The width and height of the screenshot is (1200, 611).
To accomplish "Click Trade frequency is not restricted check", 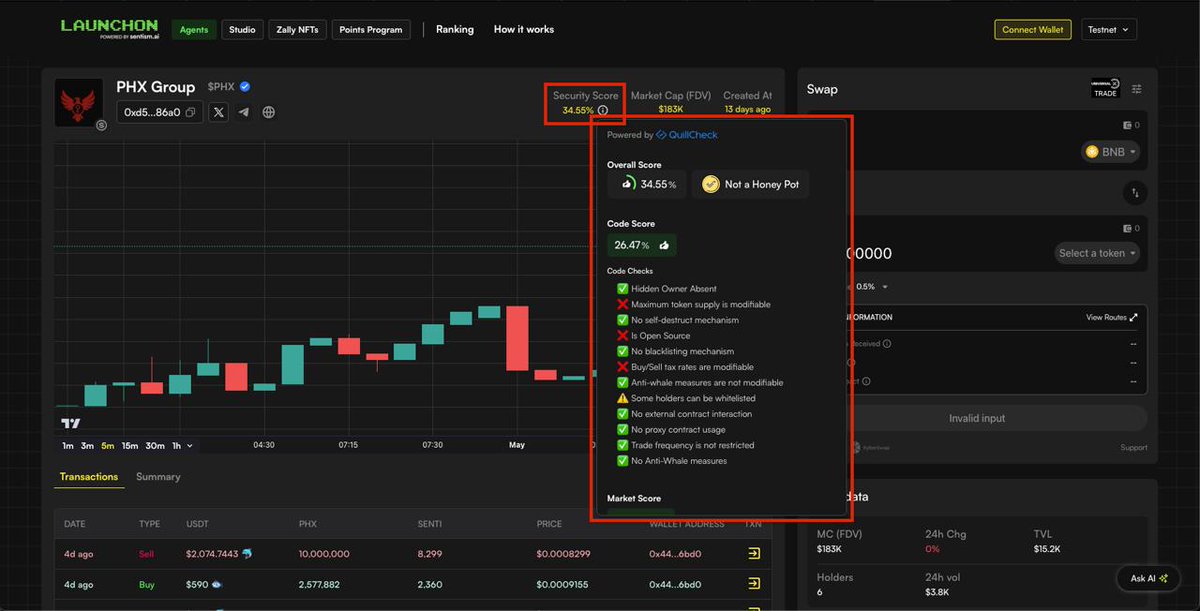I will coord(686,445).
